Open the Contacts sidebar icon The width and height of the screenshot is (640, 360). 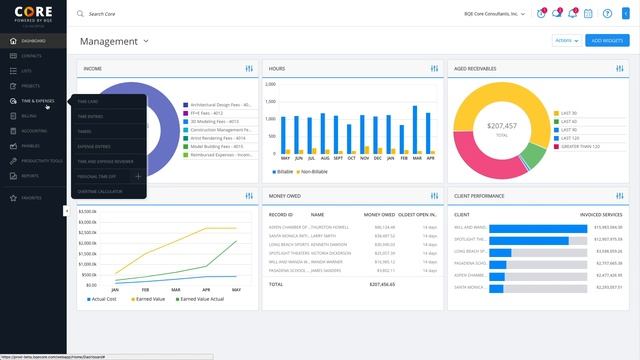tap(13, 56)
